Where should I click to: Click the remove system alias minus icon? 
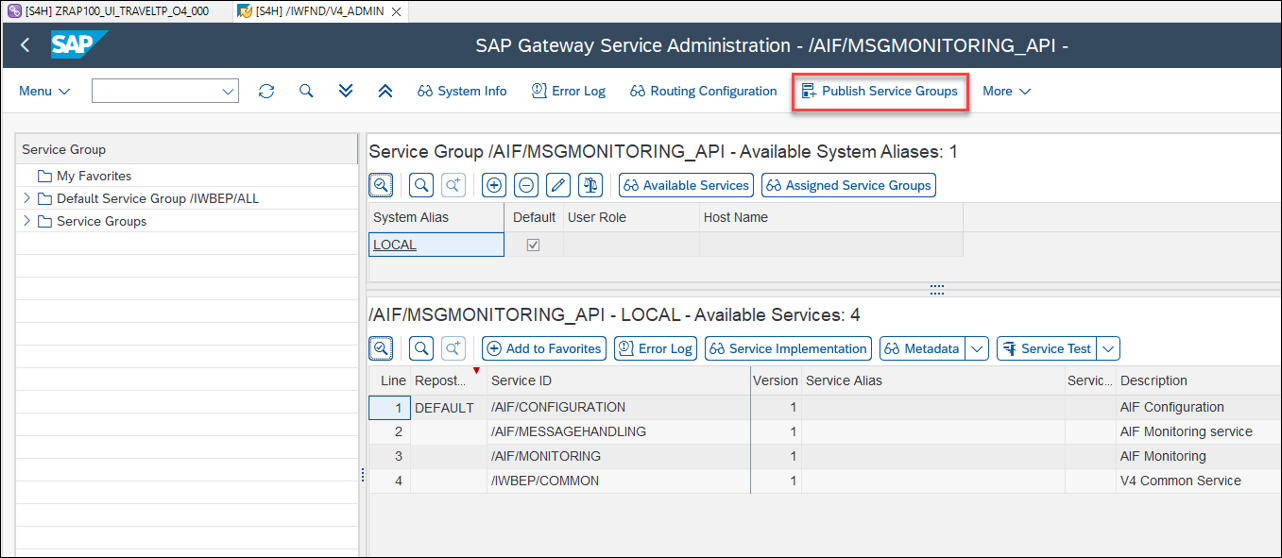pyautogui.click(x=526, y=185)
